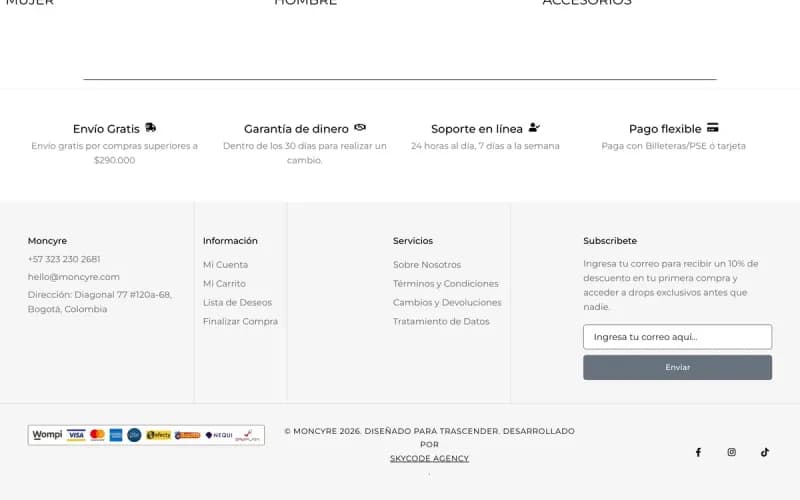Viewport: 800px width, 500px height.
Task: Click the address 'Dirección: Diagonal 77 #120a-68'
Action: [100, 295]
